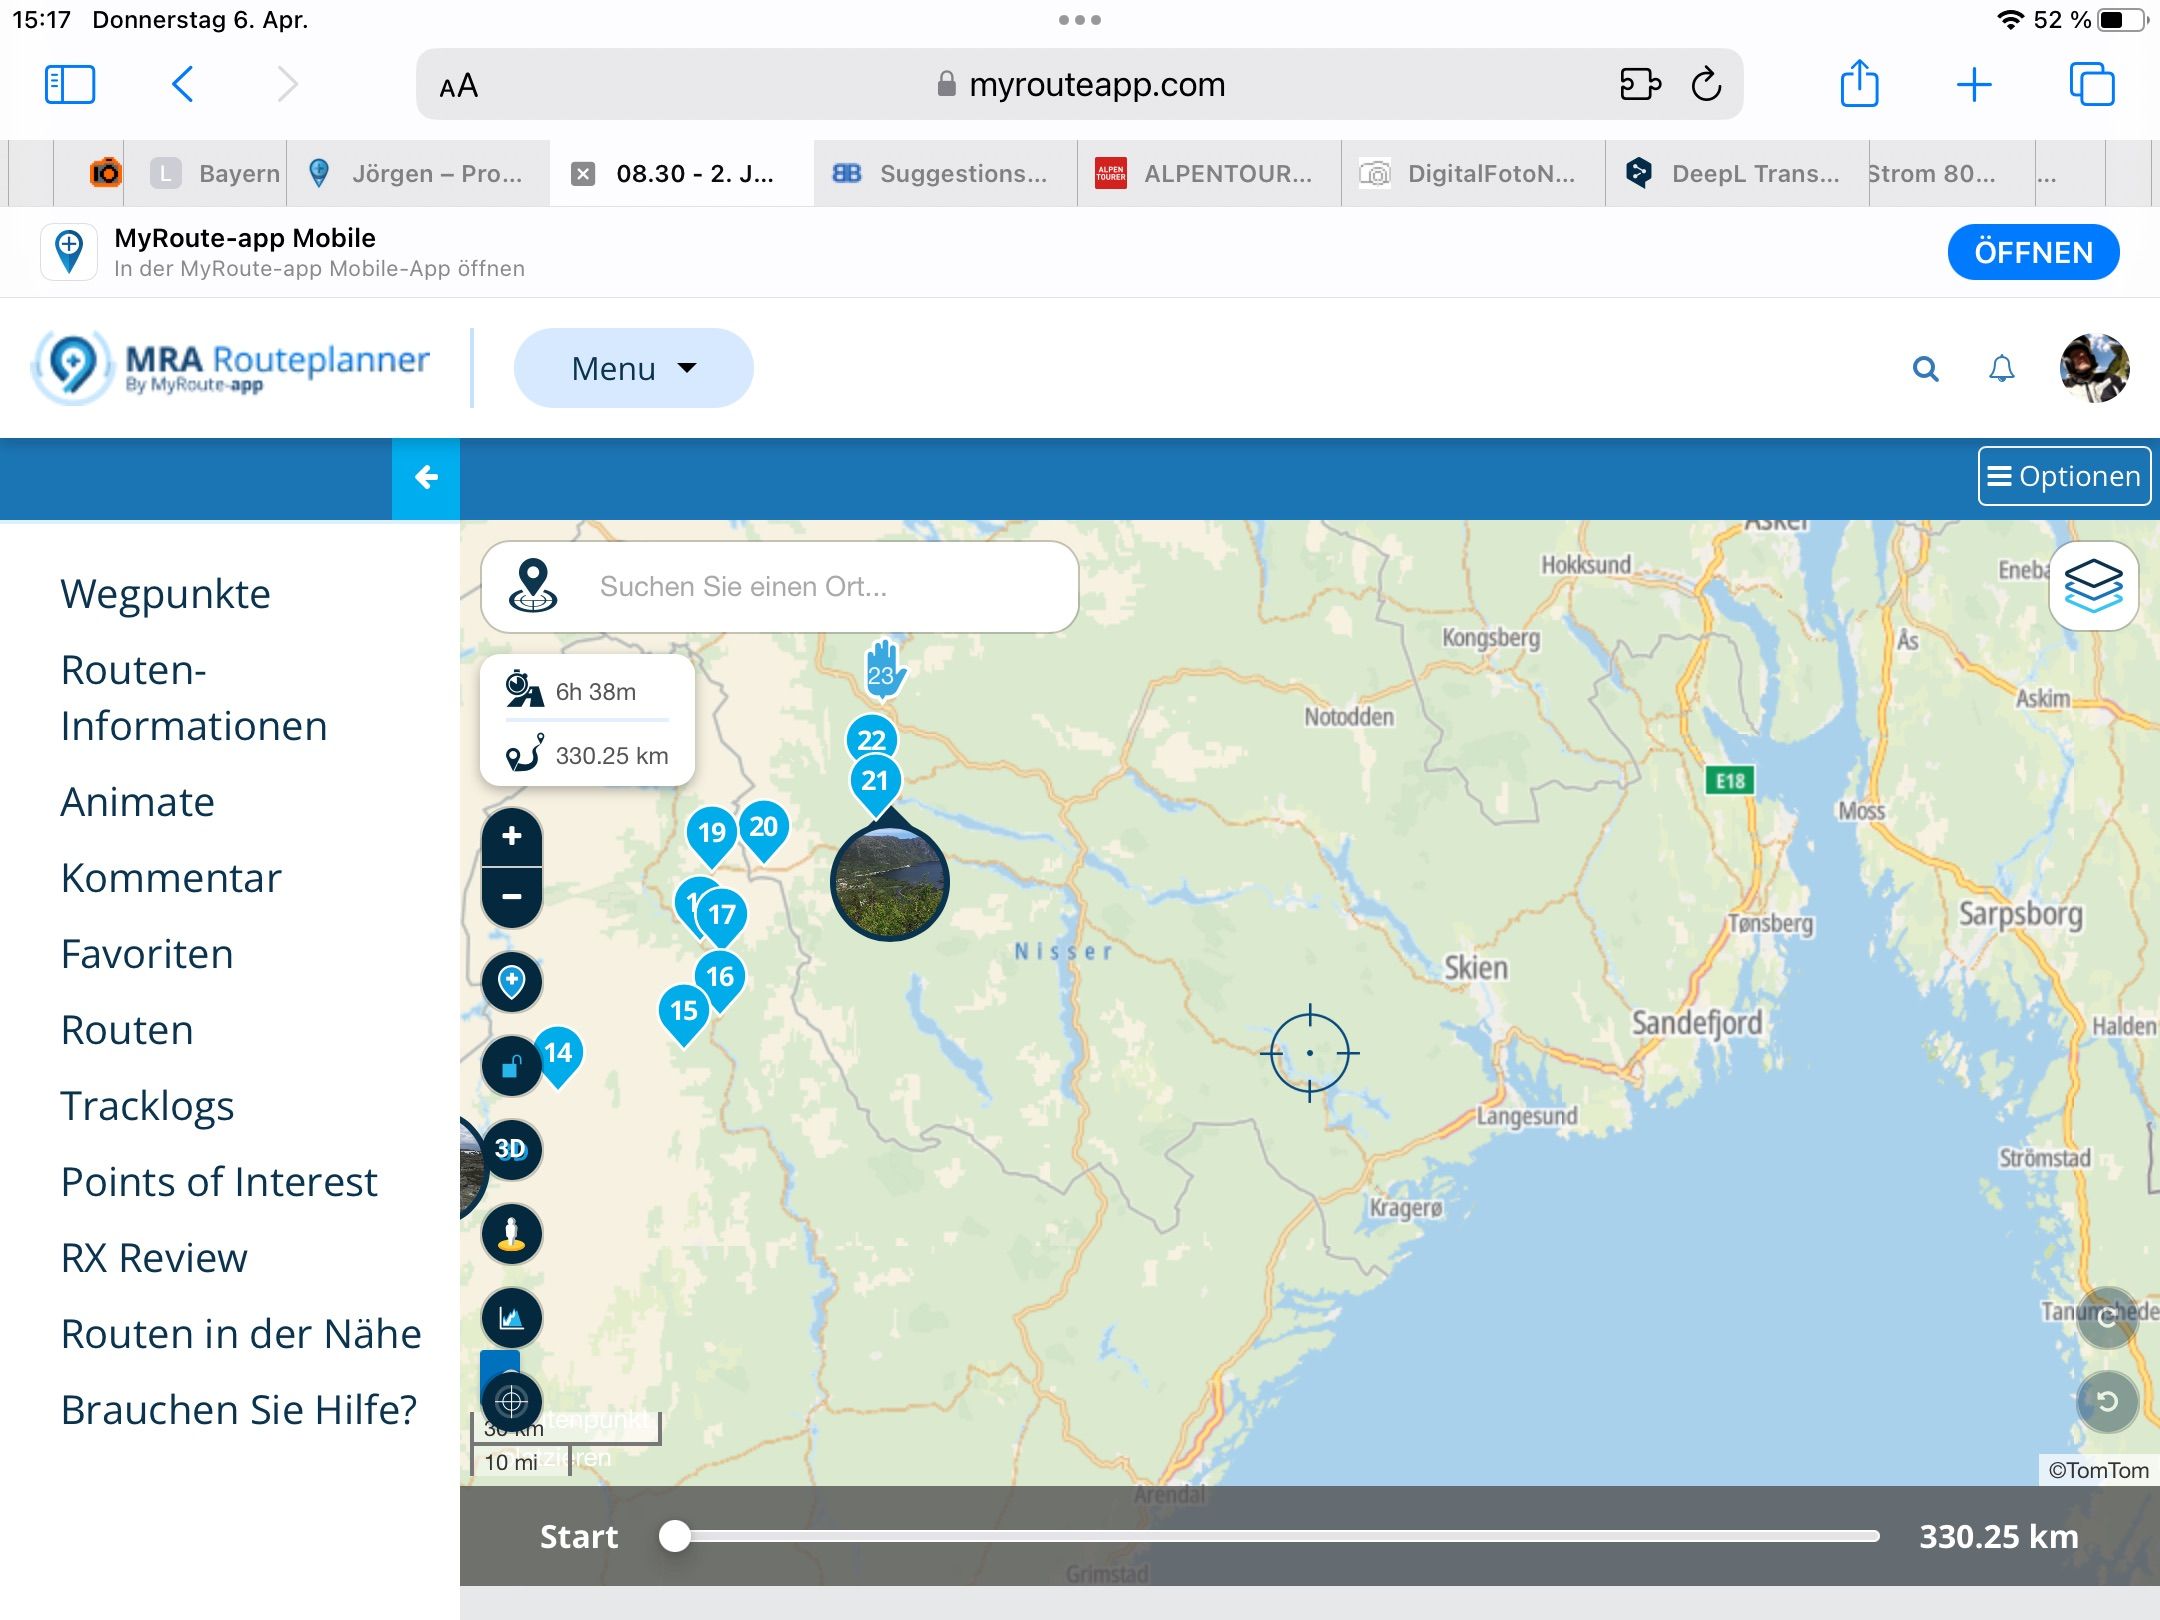2160x1620 pixels.
Task: Open Kommentar in the sidebar
Action: (x=171, y=878)
